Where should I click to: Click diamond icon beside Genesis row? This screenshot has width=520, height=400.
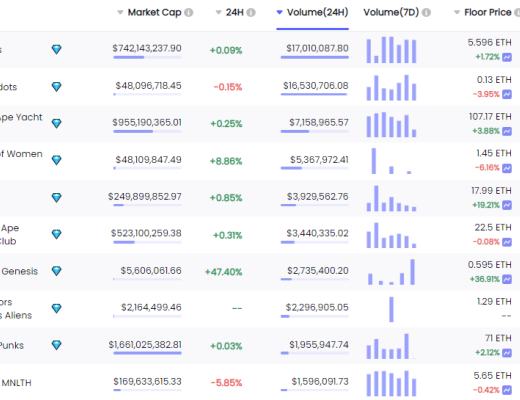coord(57,271)
